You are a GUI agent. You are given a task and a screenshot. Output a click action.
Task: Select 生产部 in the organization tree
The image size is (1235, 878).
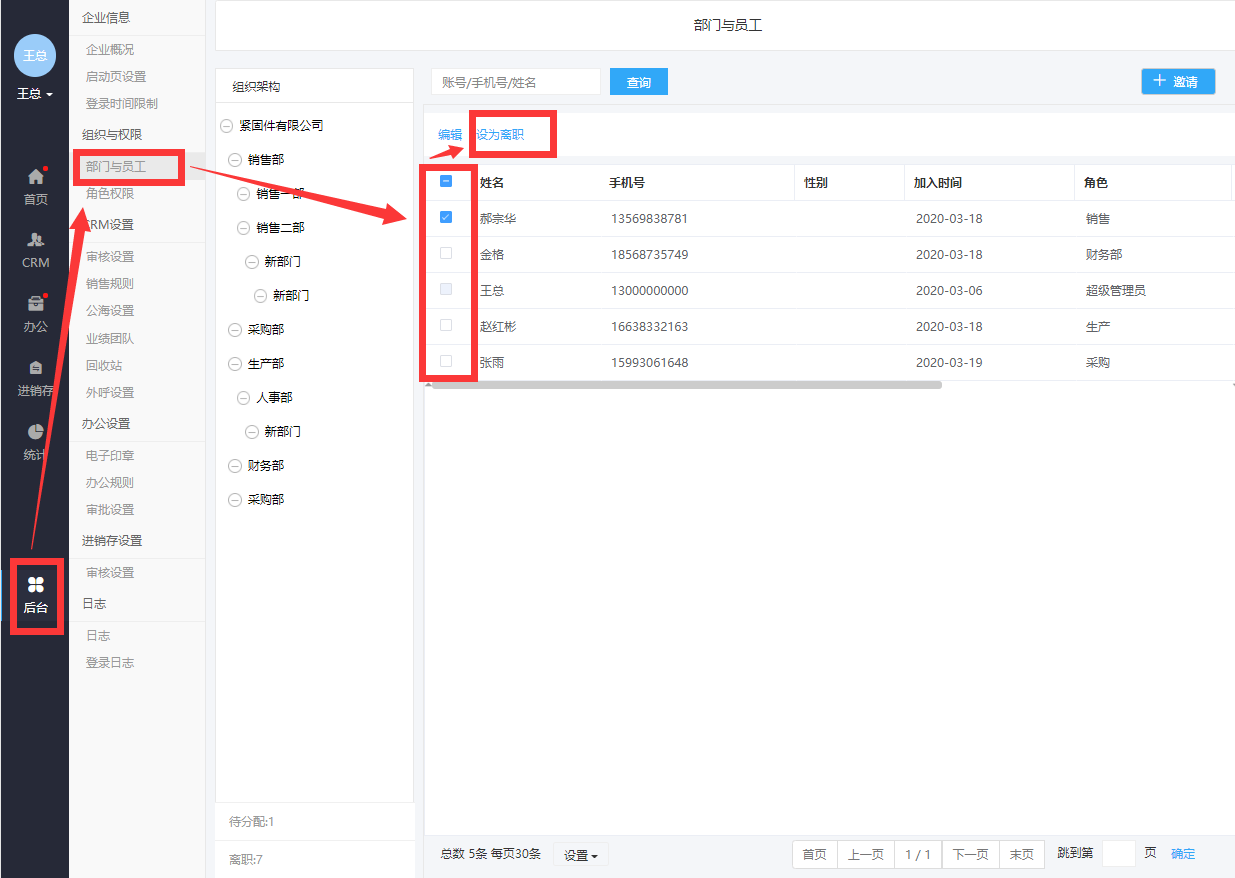pos(266,364)
